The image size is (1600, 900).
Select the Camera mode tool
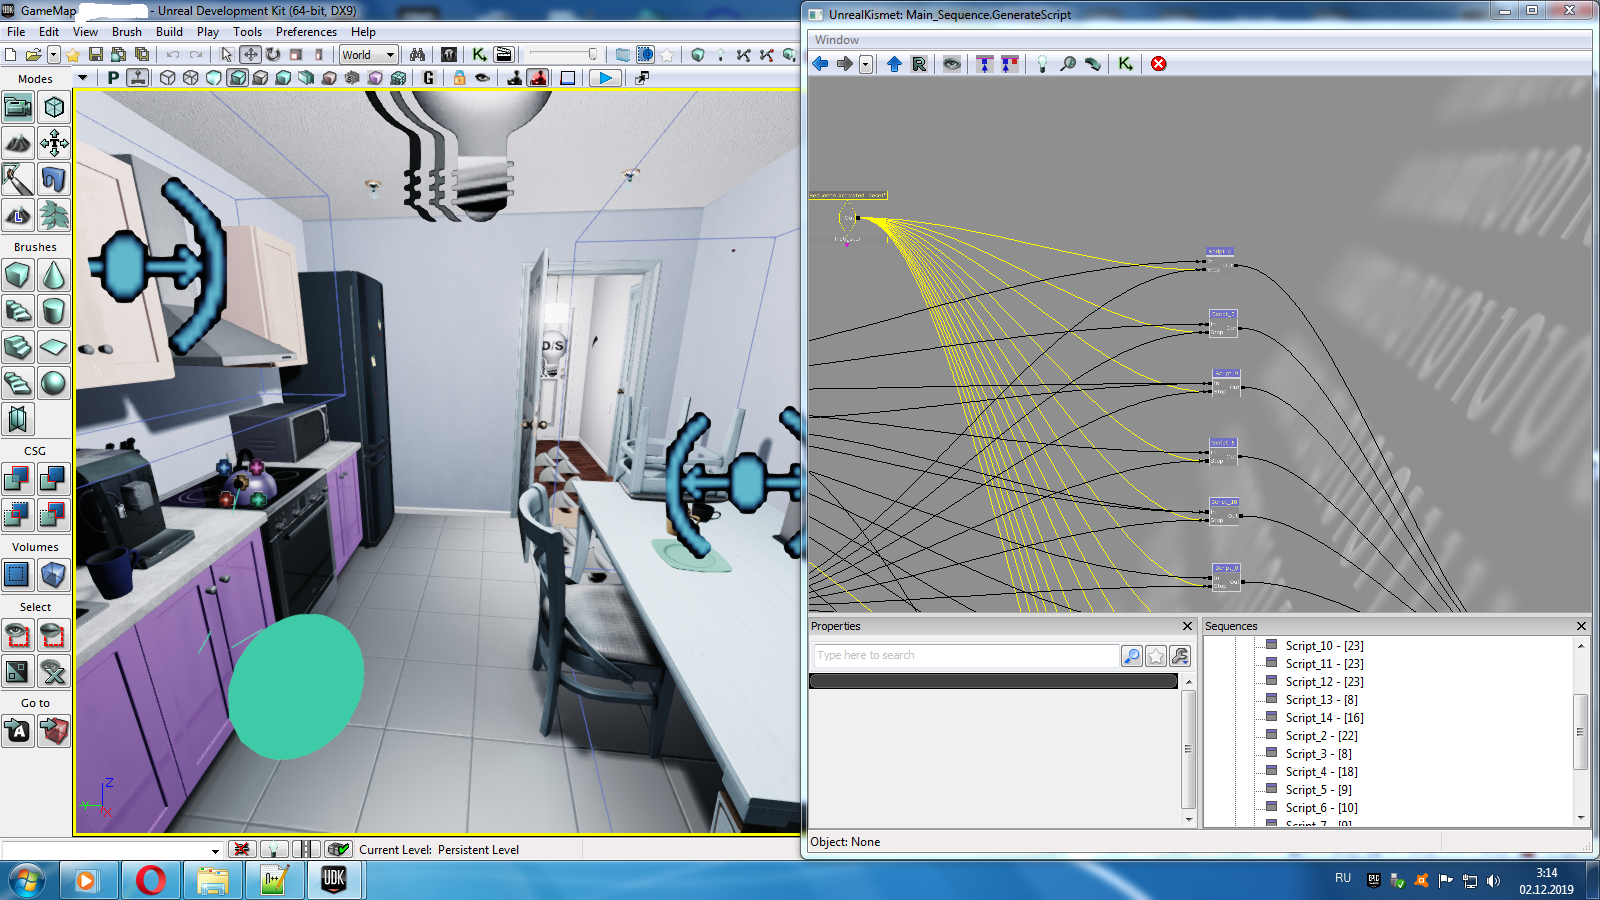coord(18,107)
